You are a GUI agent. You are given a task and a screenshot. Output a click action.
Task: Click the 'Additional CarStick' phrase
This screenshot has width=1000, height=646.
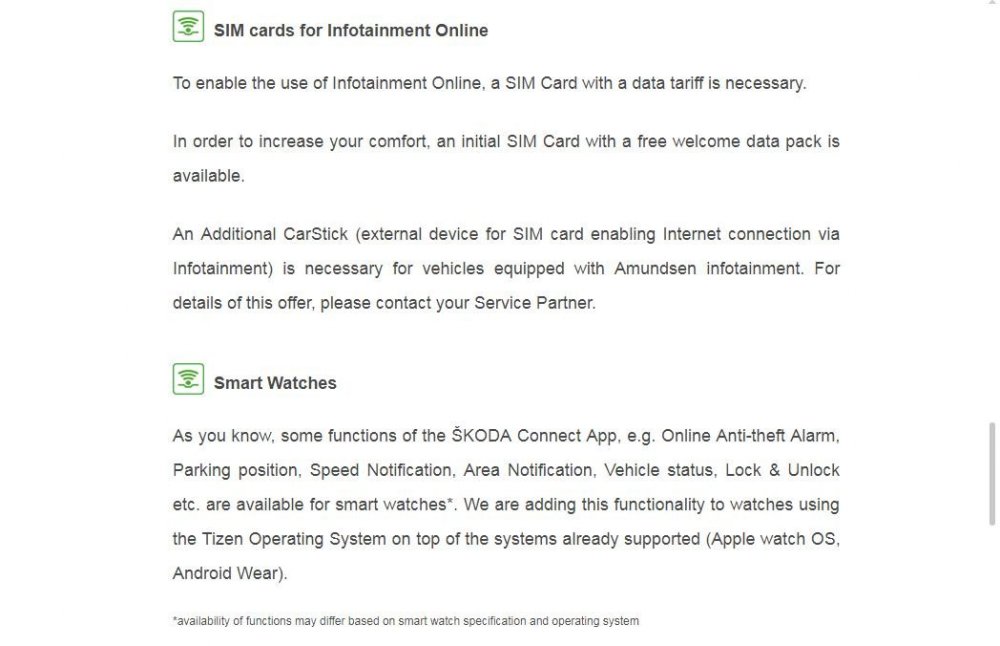point(274,234)
